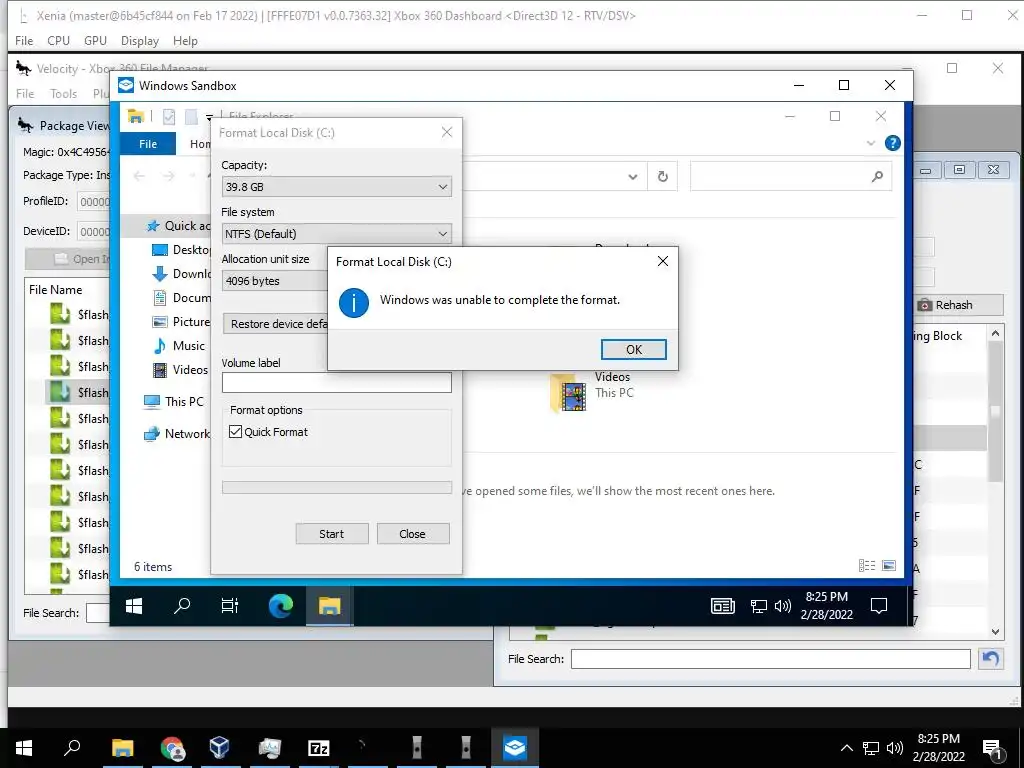
Task: Click host Windows Start button
Action: pos(24,748)
